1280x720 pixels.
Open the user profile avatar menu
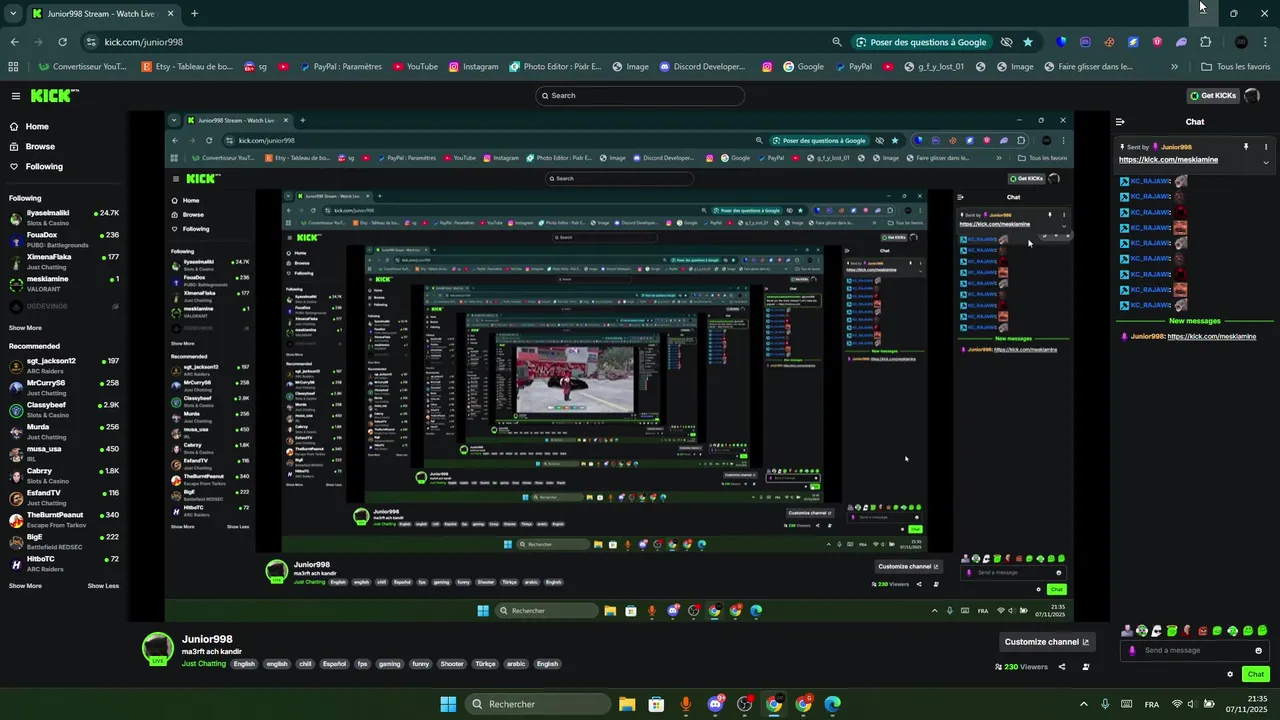pos(1252,96)
